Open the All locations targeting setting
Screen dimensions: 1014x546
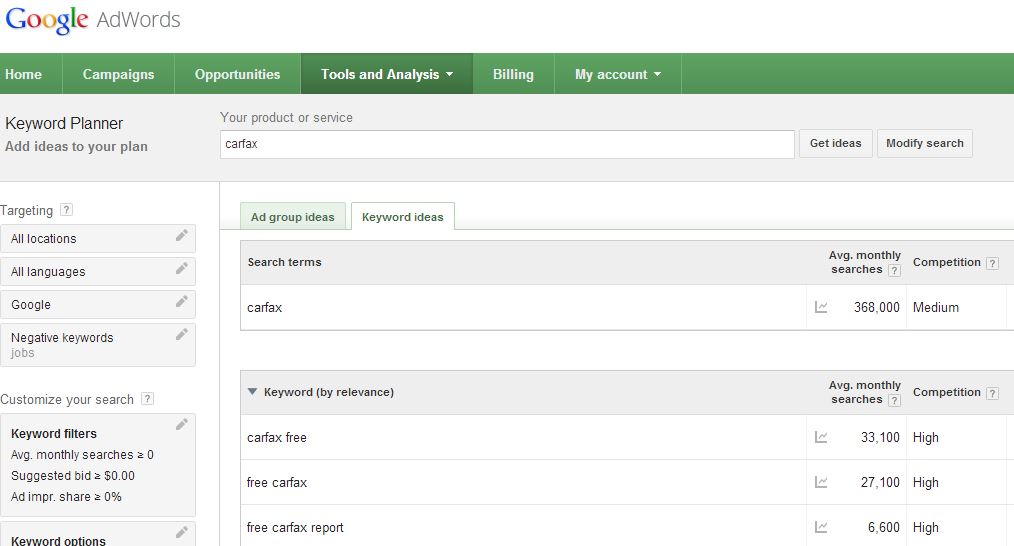[x=98, y=238]
